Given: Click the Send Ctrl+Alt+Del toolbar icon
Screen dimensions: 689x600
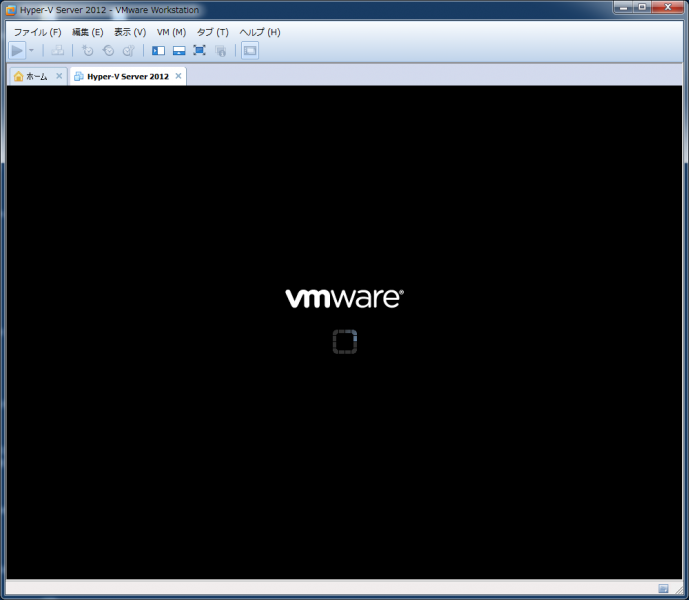Looking at the screenshot, I should (58, 51).
